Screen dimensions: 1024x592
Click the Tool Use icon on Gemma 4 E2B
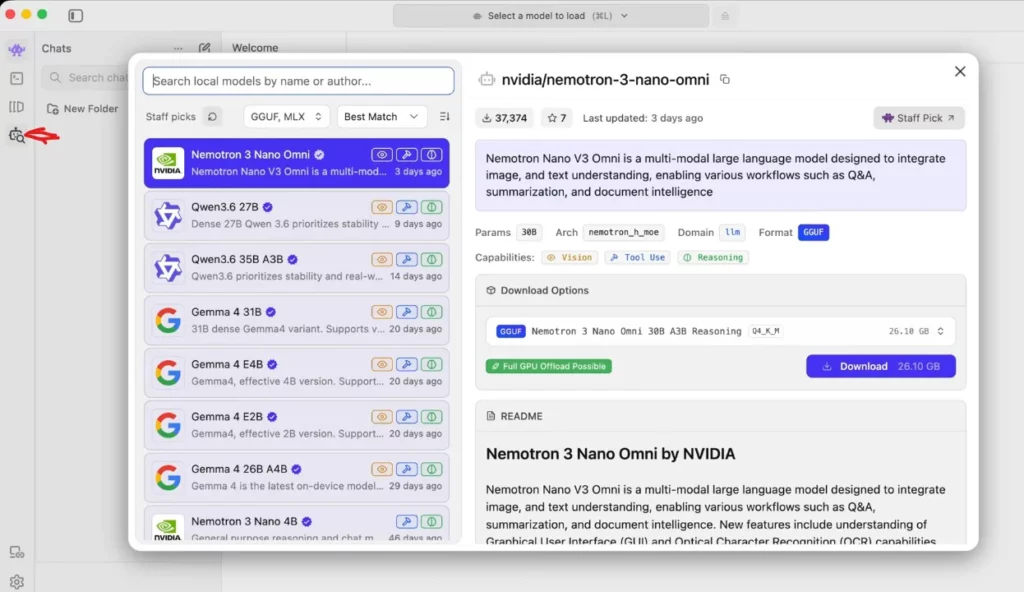pyautogui.click(x=406, y=417)
